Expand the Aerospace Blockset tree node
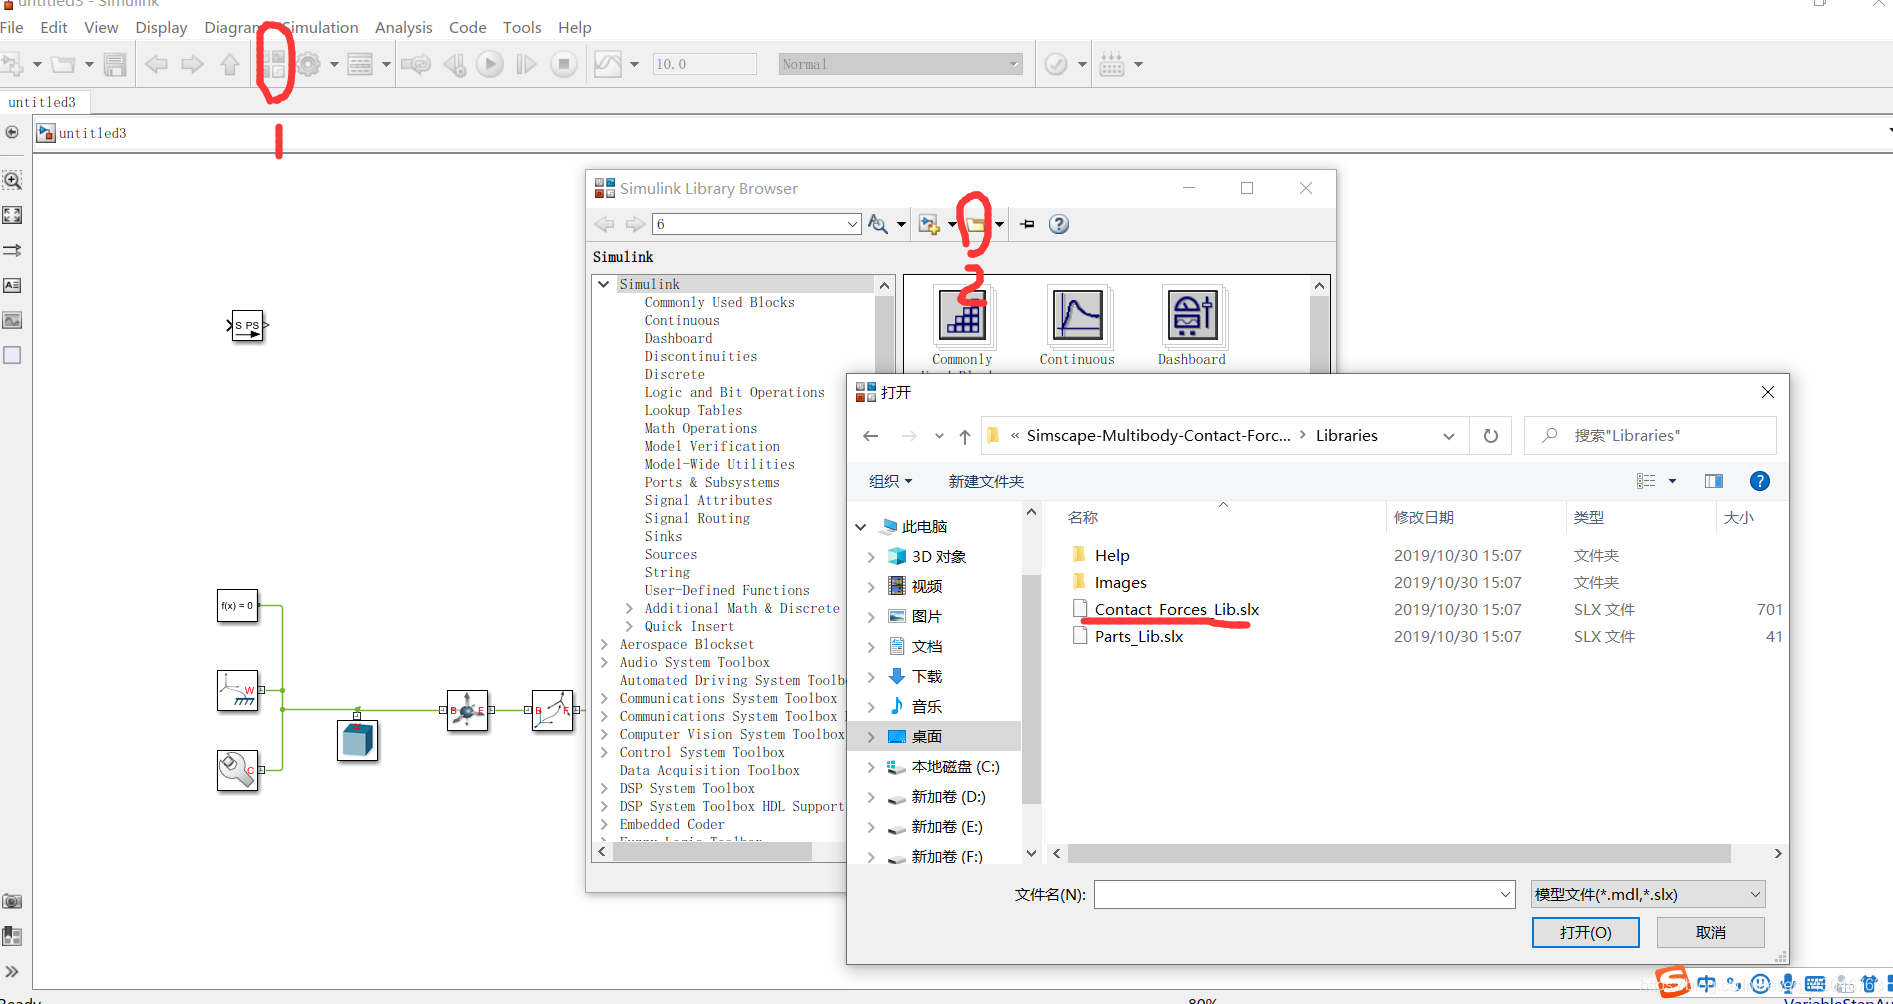This screenshot has height=1004, width=1893. click(x=604, y=644)
